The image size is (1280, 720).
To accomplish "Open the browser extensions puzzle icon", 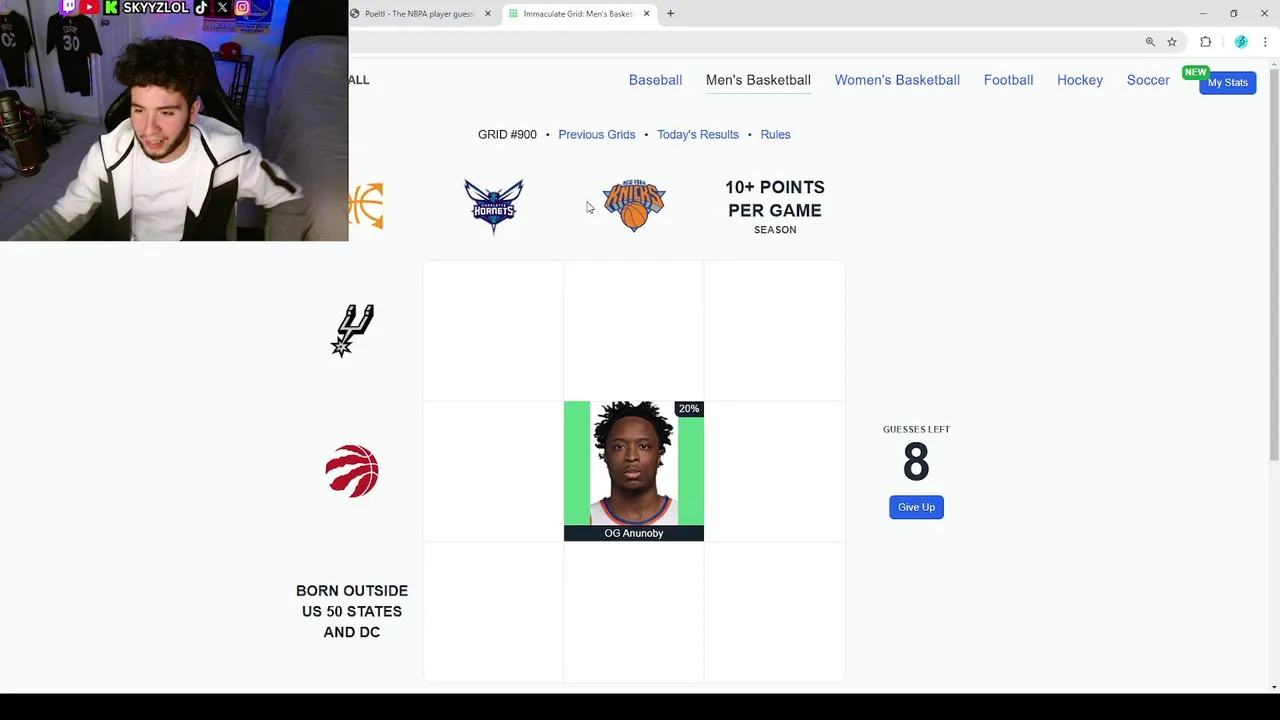I will pyautogui.click(x=1206, y=42).
